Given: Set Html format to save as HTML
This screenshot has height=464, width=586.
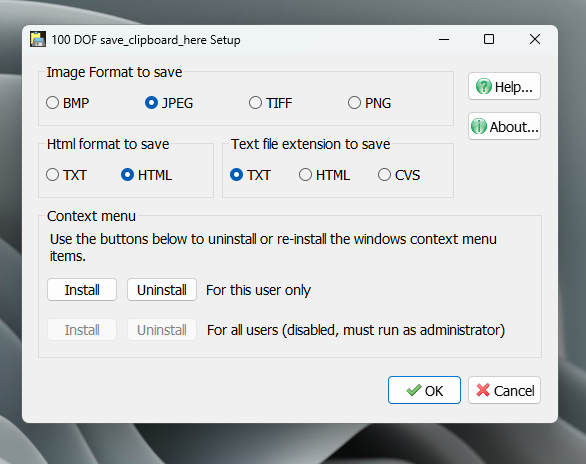Looking at the screenshot, I should coord(146,175).
